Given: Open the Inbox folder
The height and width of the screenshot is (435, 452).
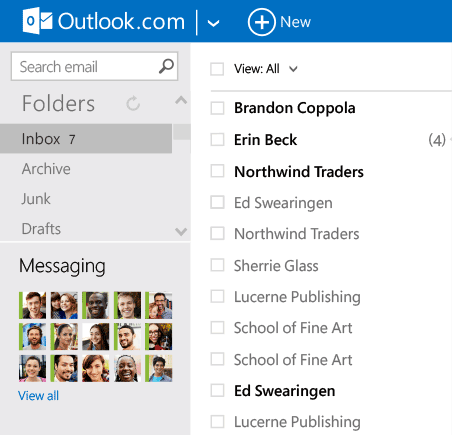Looking at the screenshot, I should click(86, 139).
